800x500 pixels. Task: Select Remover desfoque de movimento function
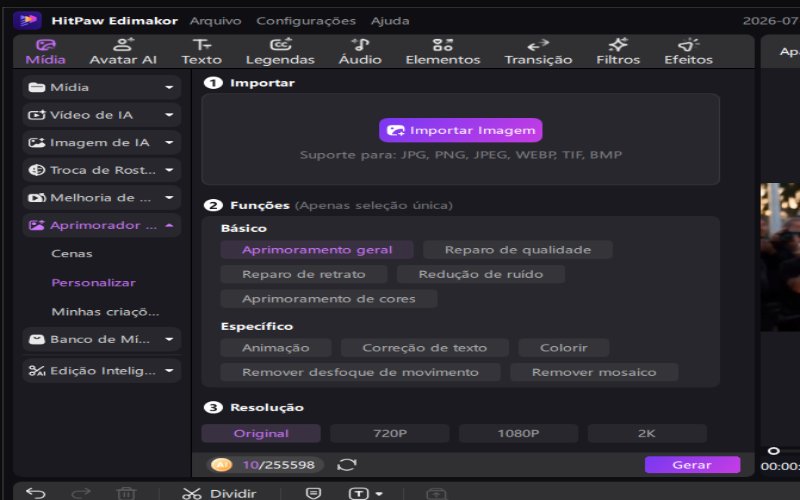360,372
